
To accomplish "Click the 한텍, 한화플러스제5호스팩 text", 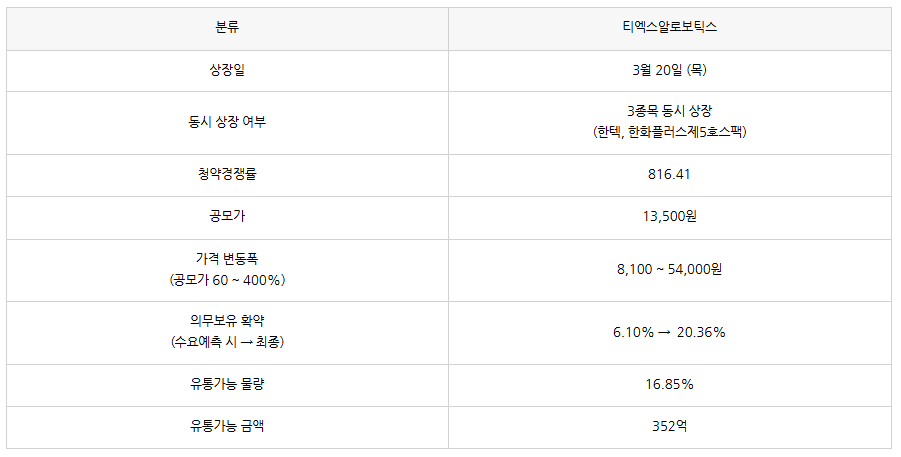I will (670, 133).
